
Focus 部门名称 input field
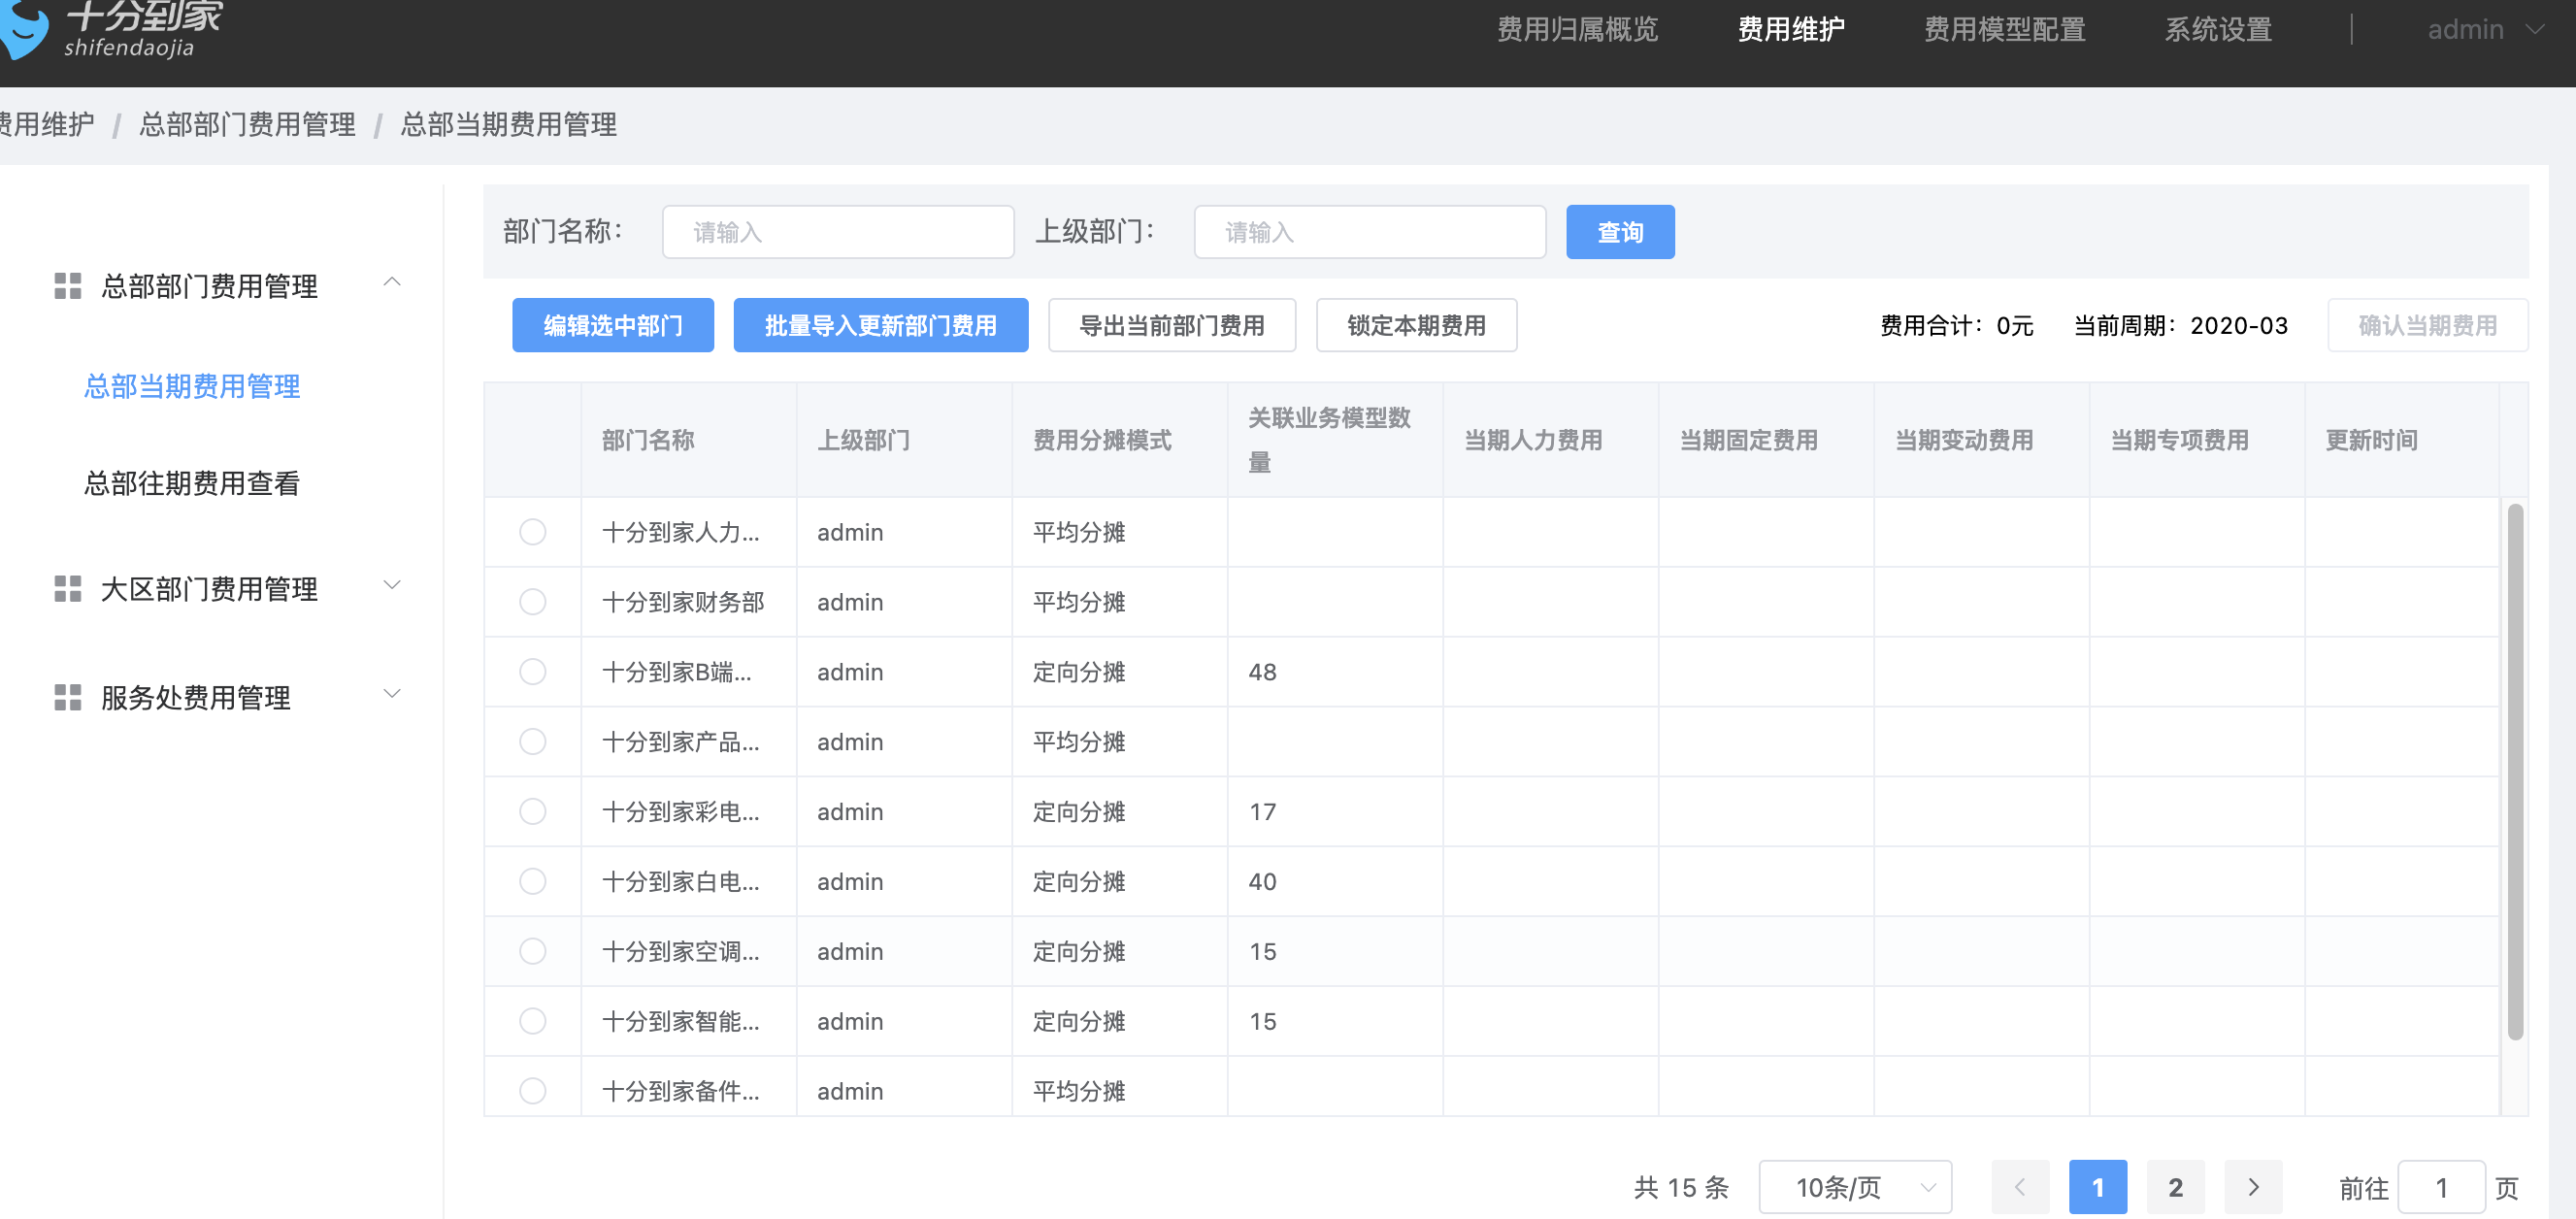[838, 232]
